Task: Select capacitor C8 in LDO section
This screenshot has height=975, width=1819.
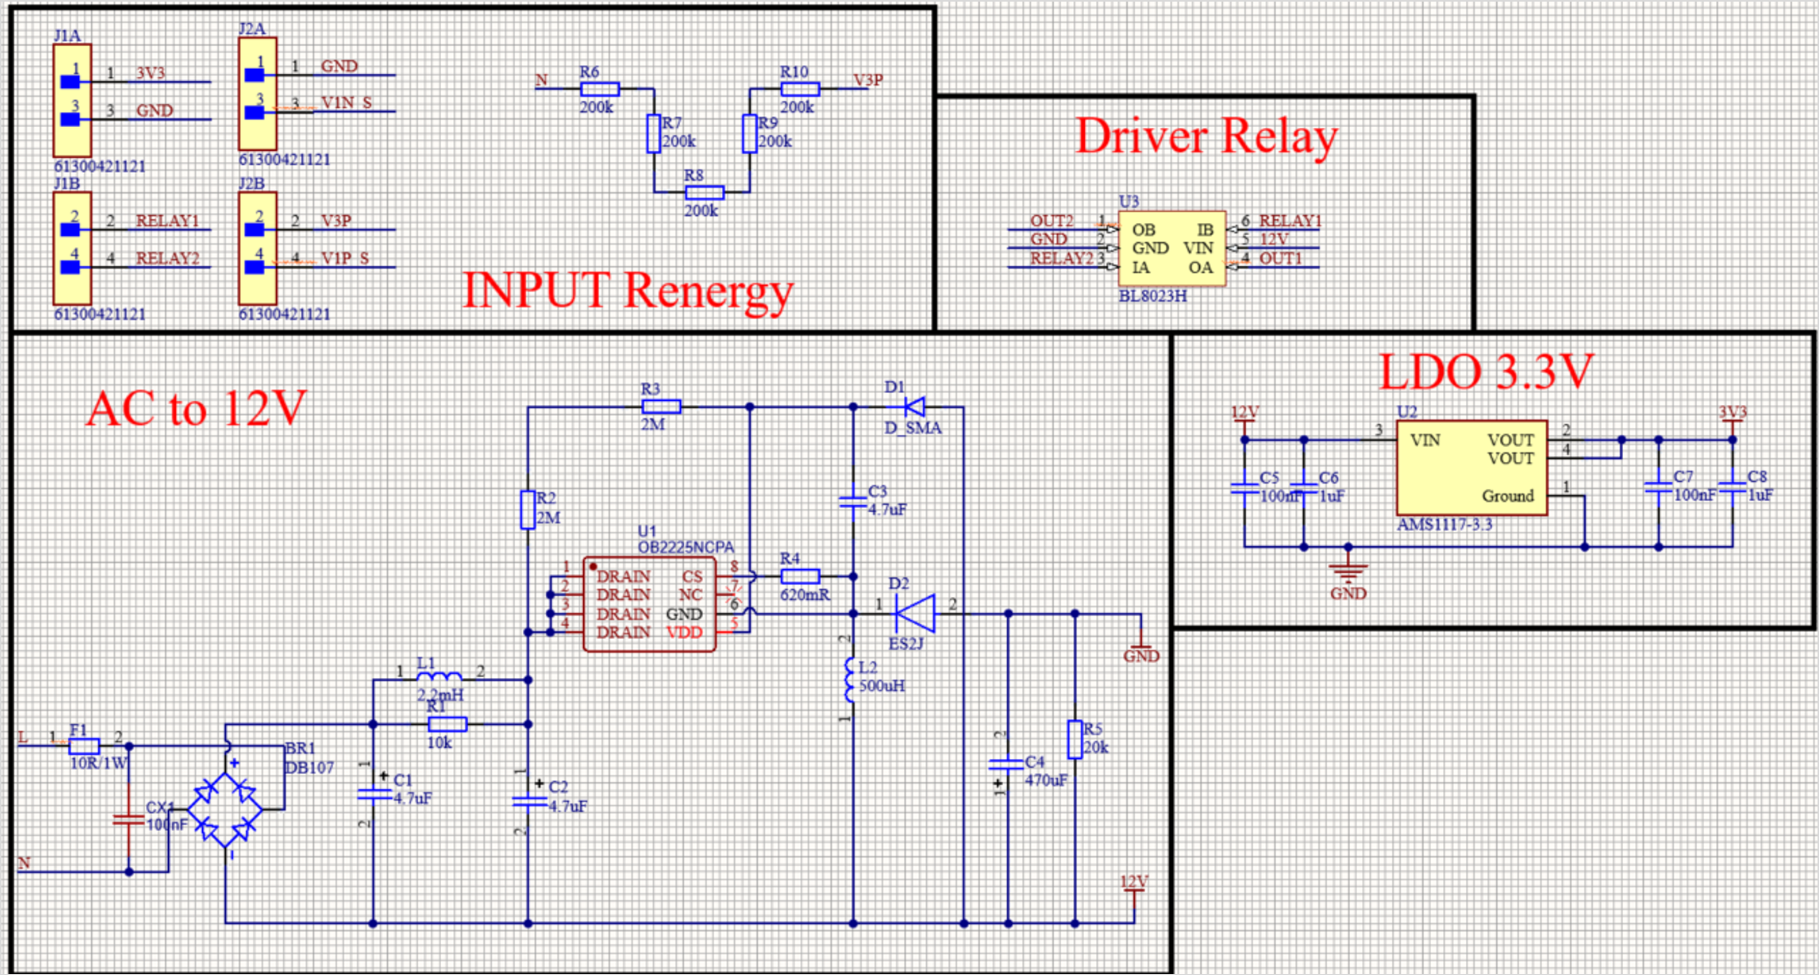Action: (1732, 488)
